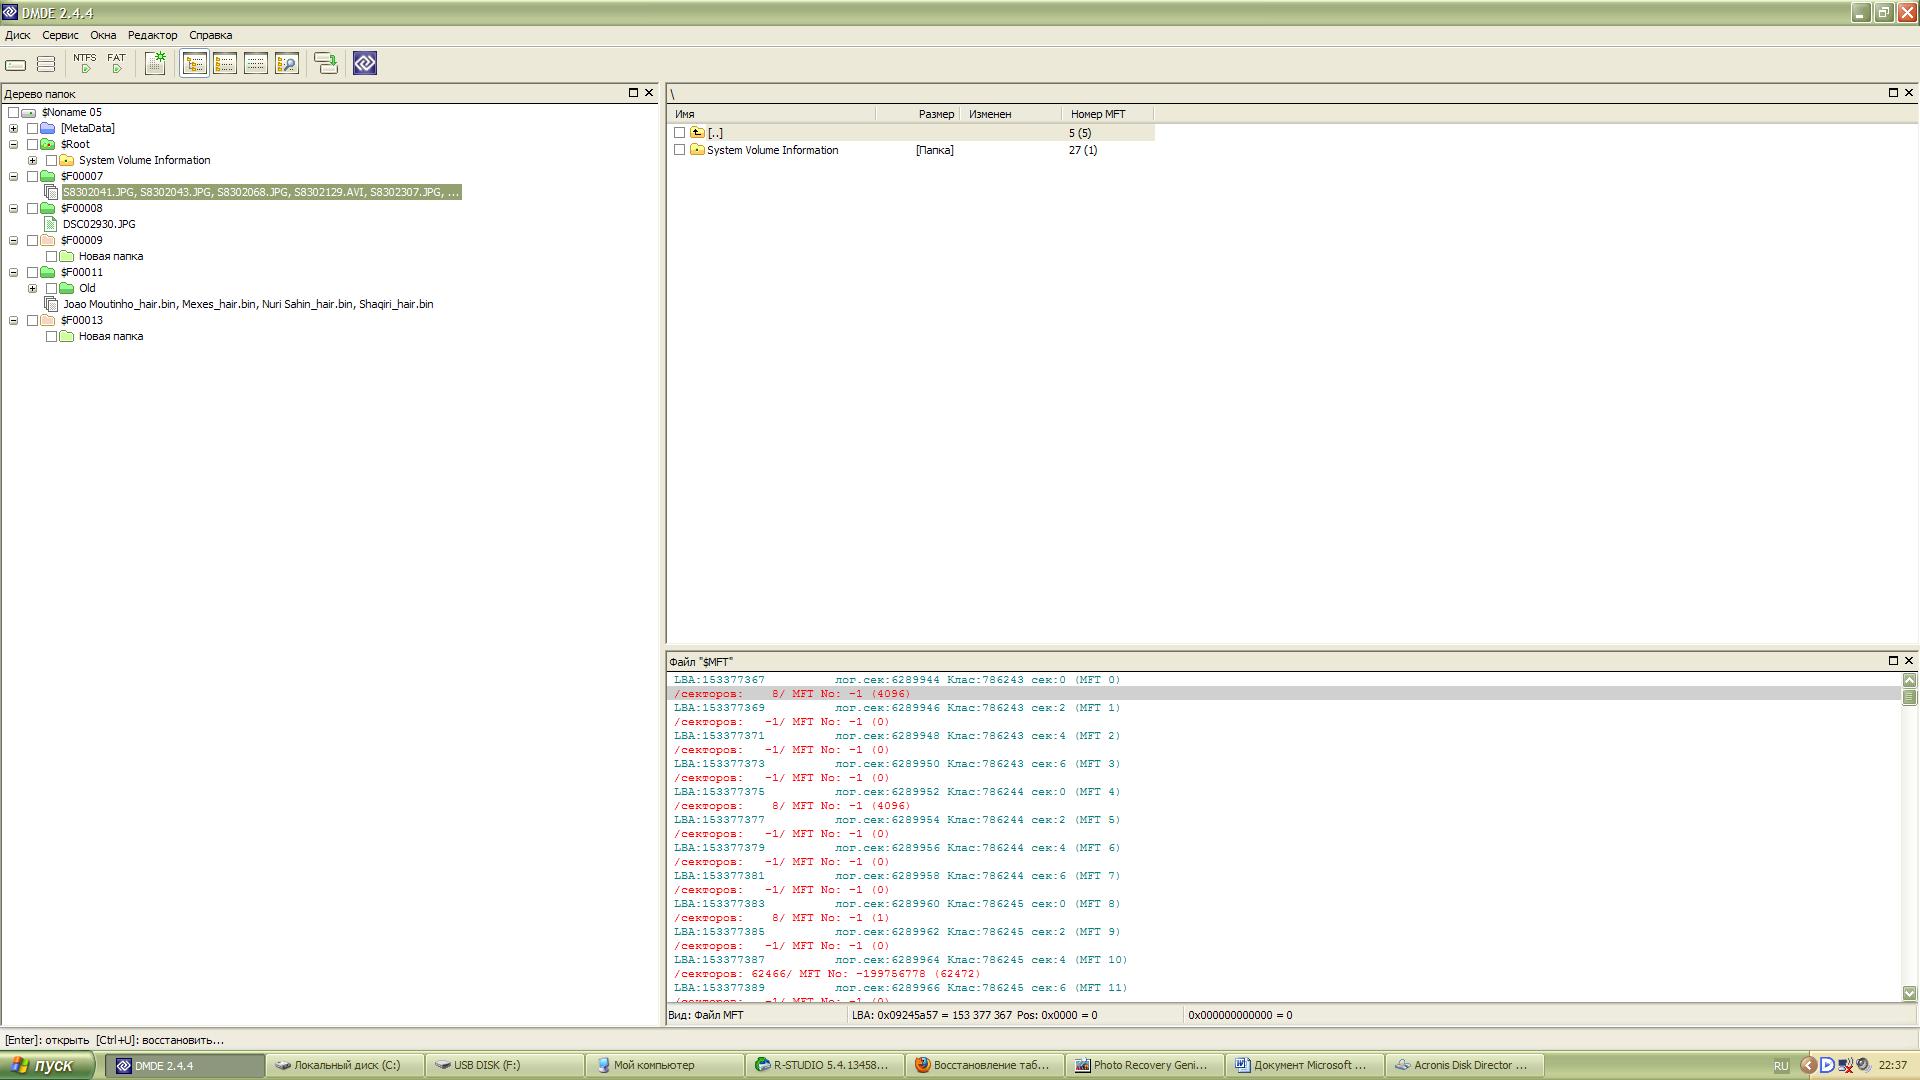Click the copy sectors toolbar icon

pyautogui.click(x=326, y=64)
